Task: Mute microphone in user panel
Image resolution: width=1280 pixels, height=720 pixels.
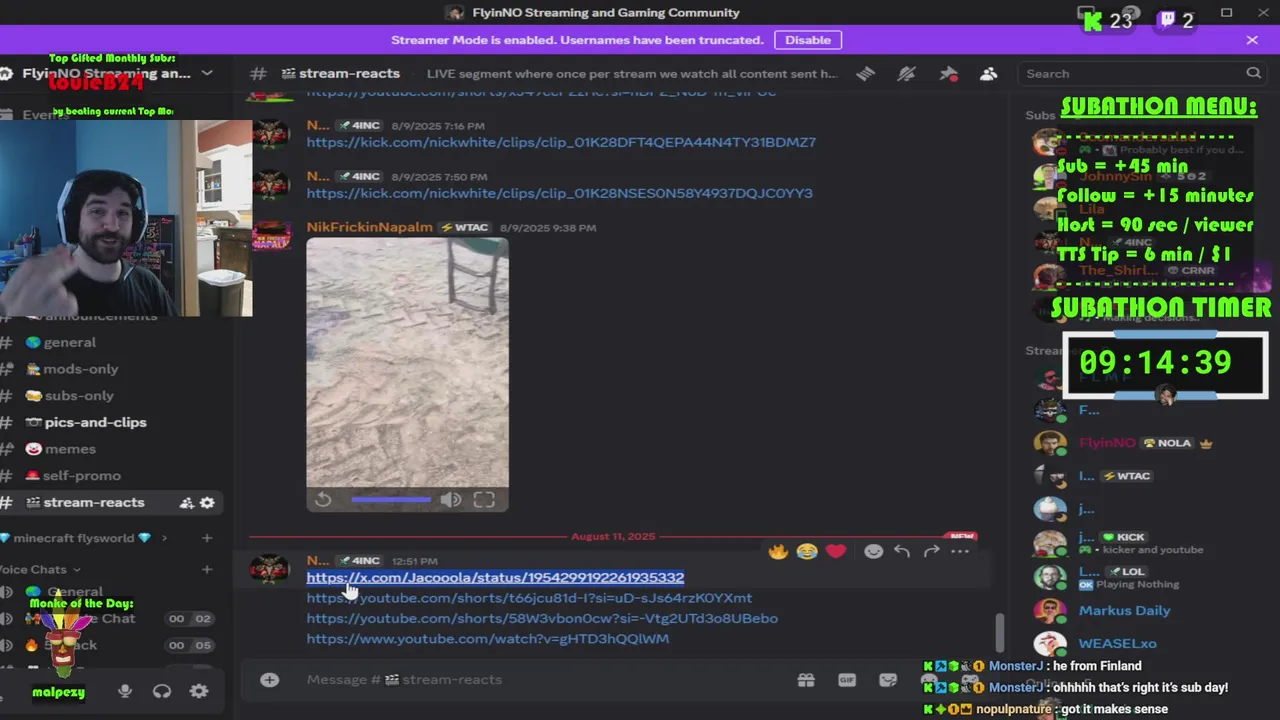Action: 125,691
